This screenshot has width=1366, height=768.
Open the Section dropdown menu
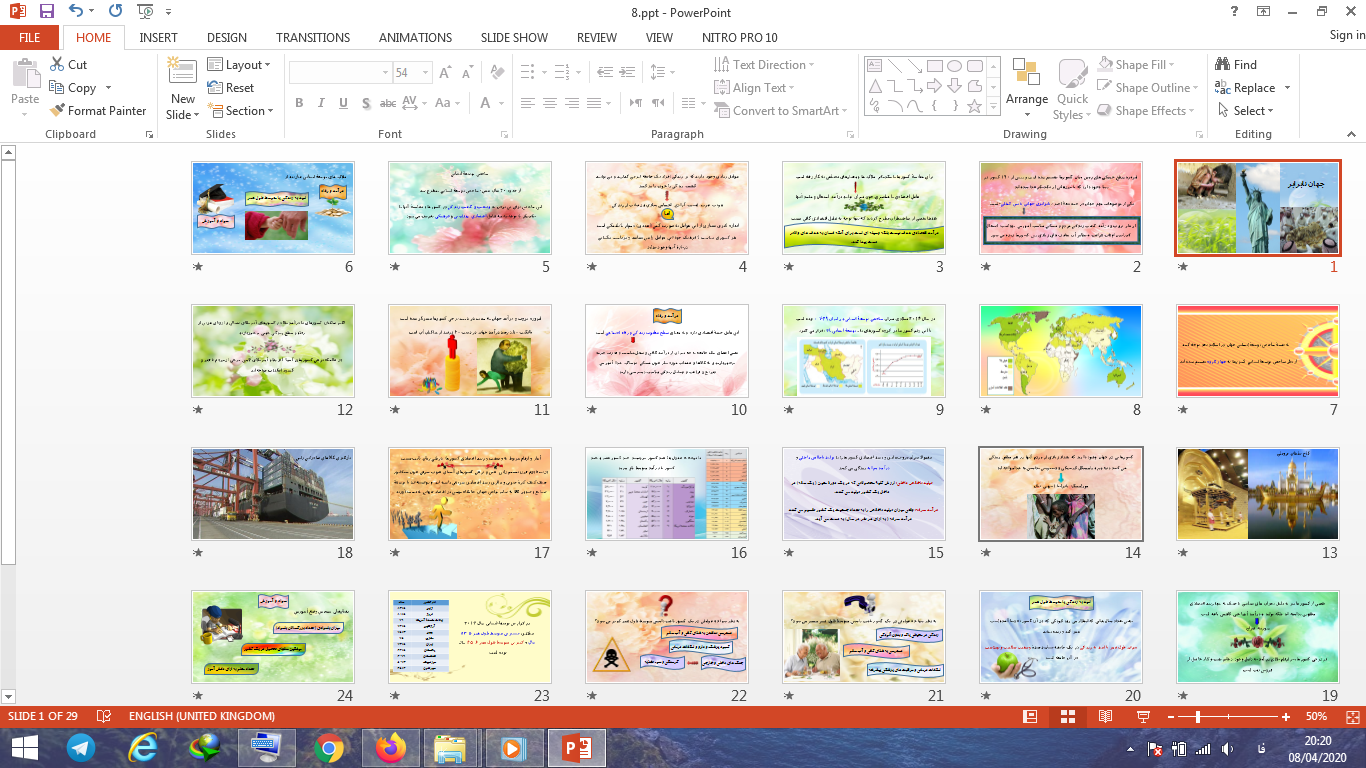click(239, 111)
